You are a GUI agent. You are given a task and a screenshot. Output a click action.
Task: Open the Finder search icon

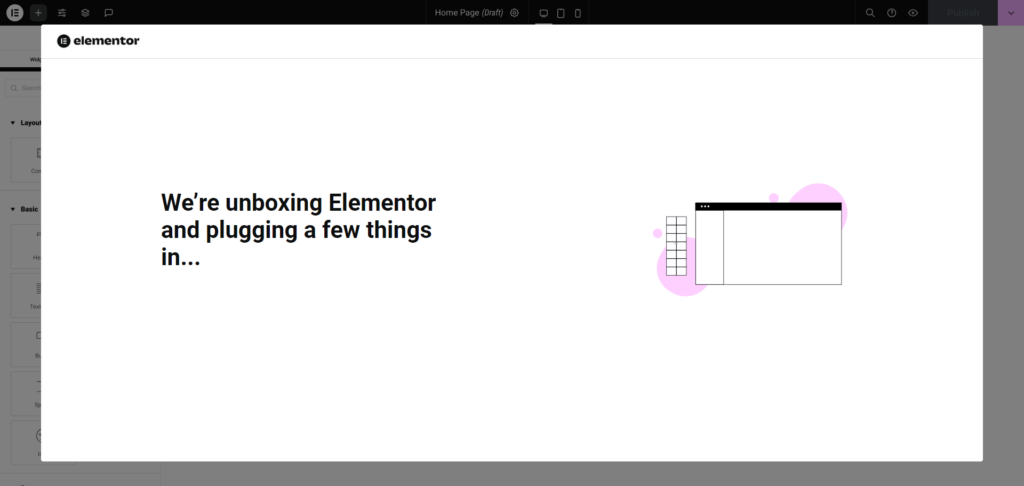tap(870, 12)
